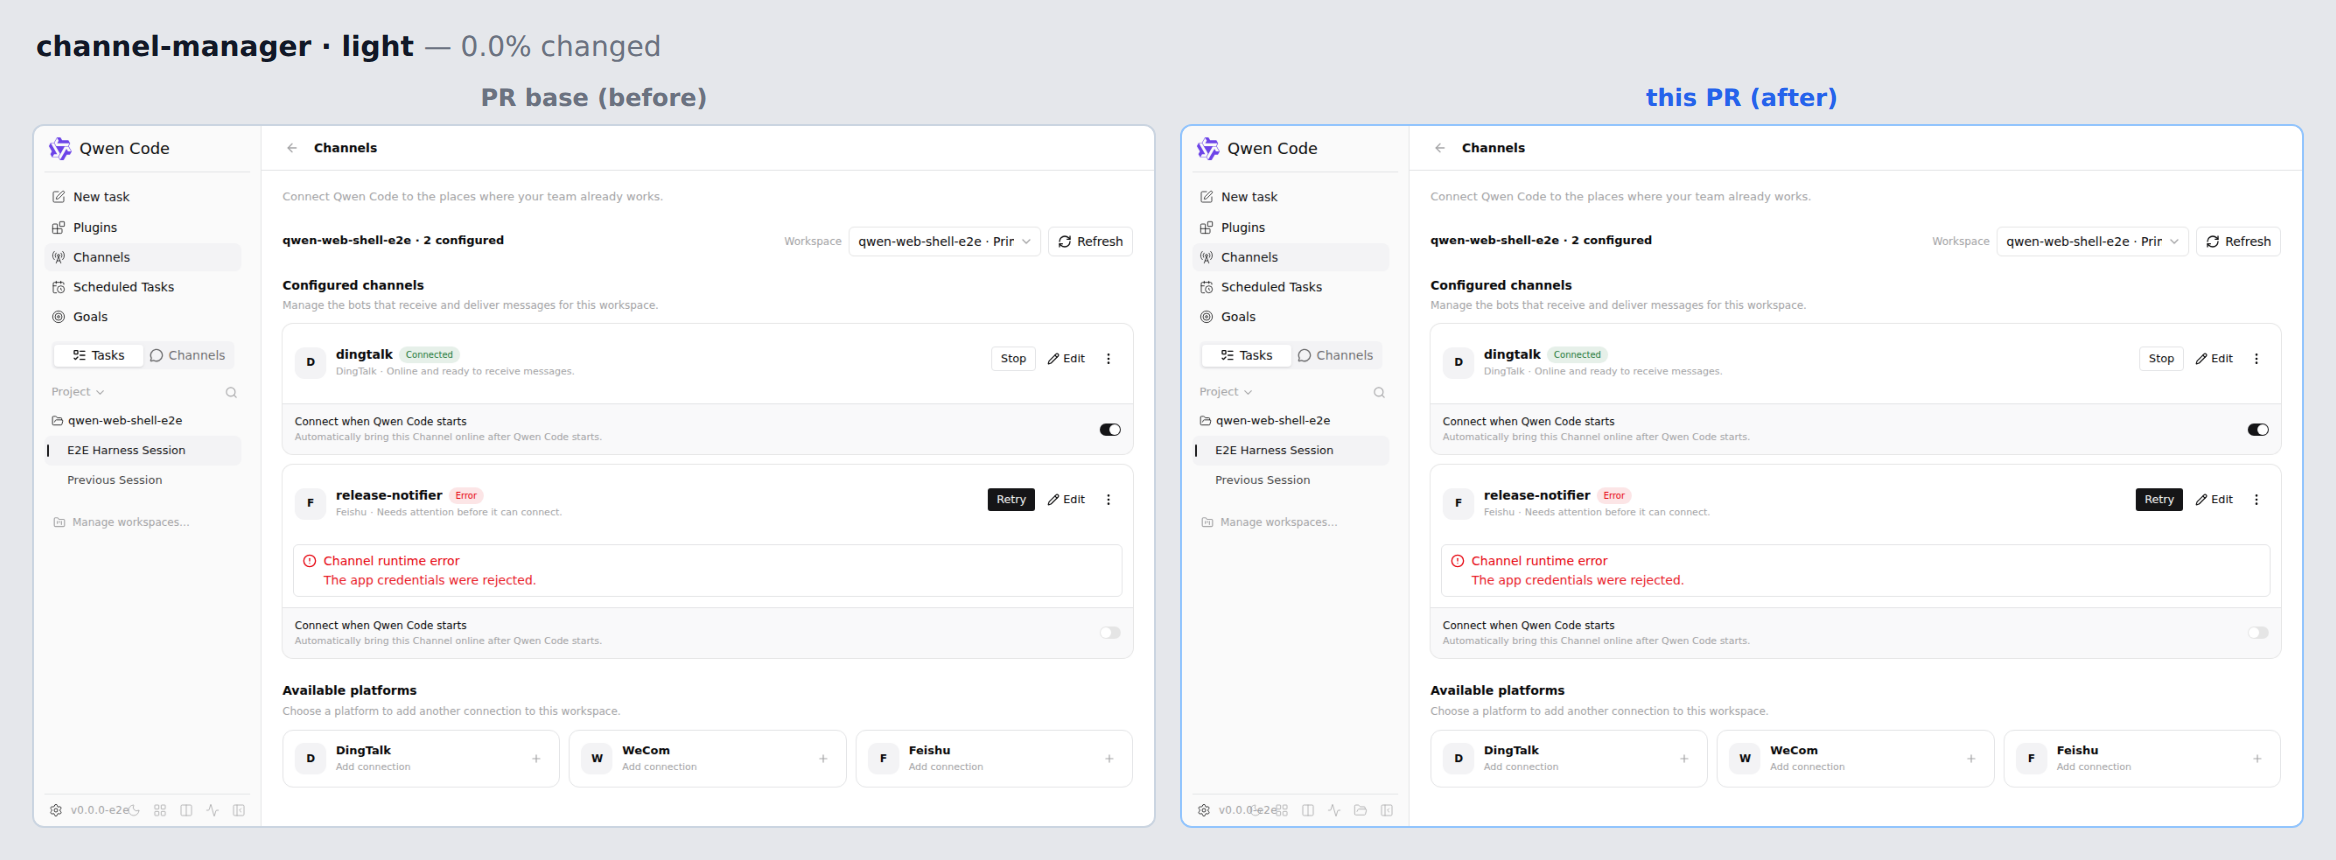The height and width of the screenshot is (860, 2336).
Task: Click Refresh button in before panel
Action: [1090, 242]
